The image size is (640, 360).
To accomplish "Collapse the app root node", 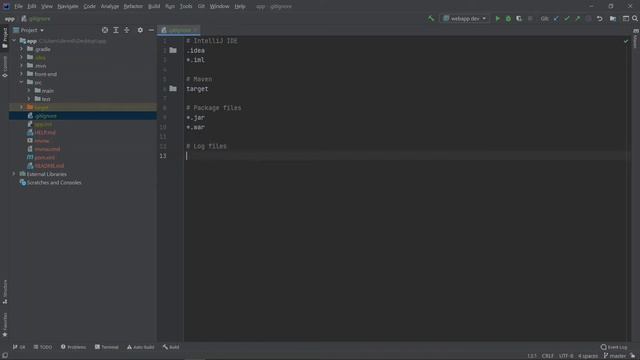I will 14,41.
